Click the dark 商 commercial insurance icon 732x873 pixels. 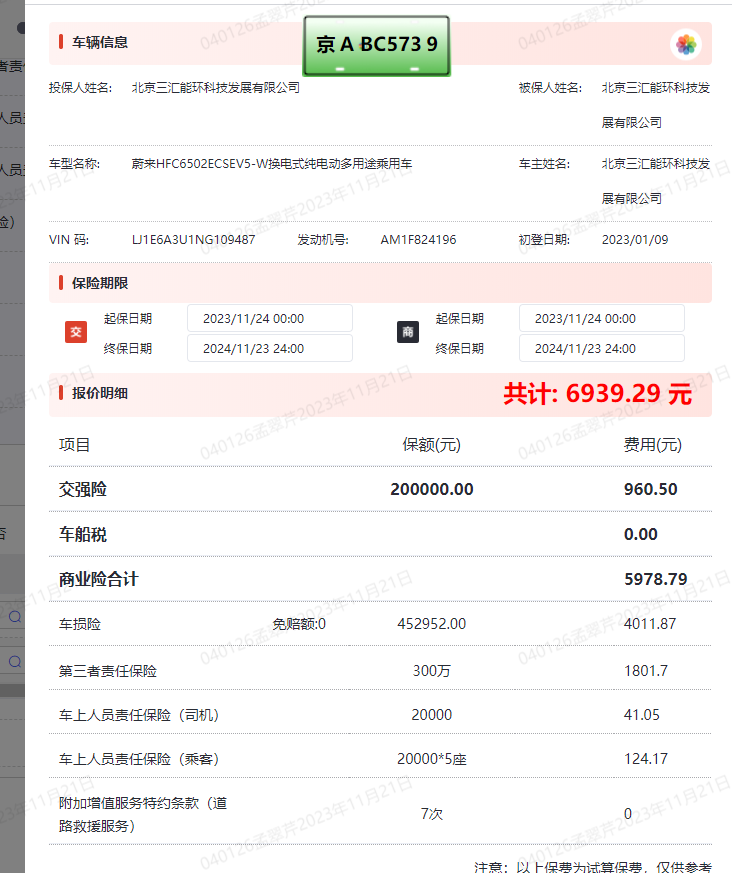tap(407, 333)
